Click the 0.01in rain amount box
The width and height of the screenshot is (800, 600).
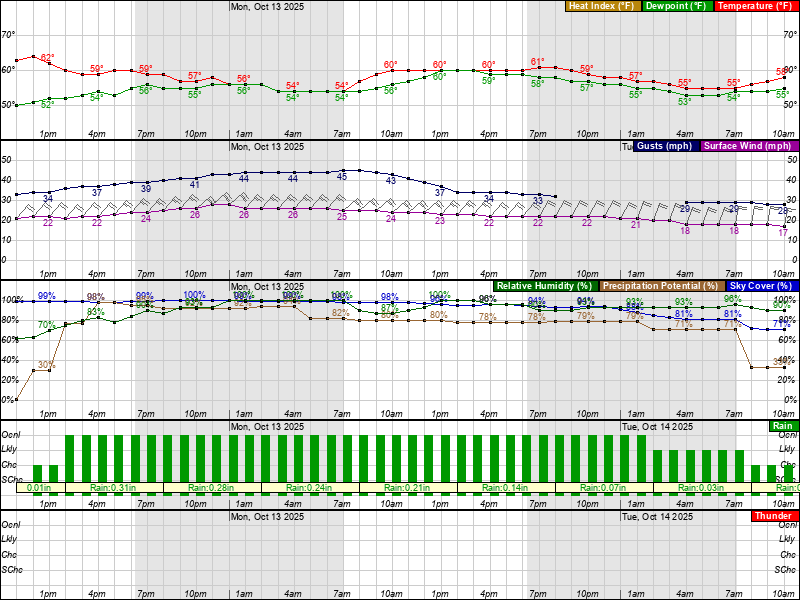[x=39, y=488]
